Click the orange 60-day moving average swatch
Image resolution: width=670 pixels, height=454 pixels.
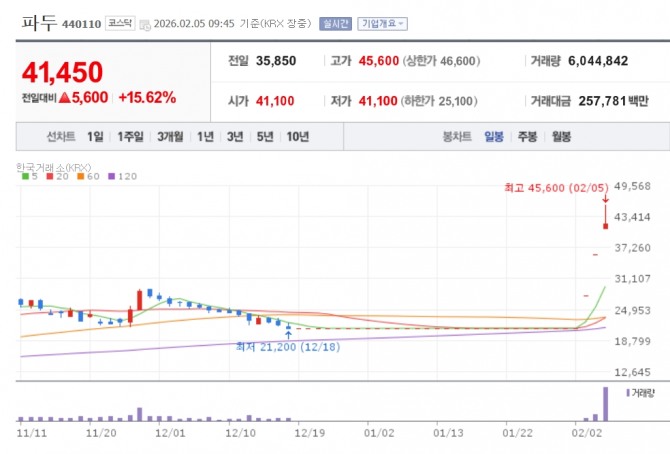coord(80,176)
